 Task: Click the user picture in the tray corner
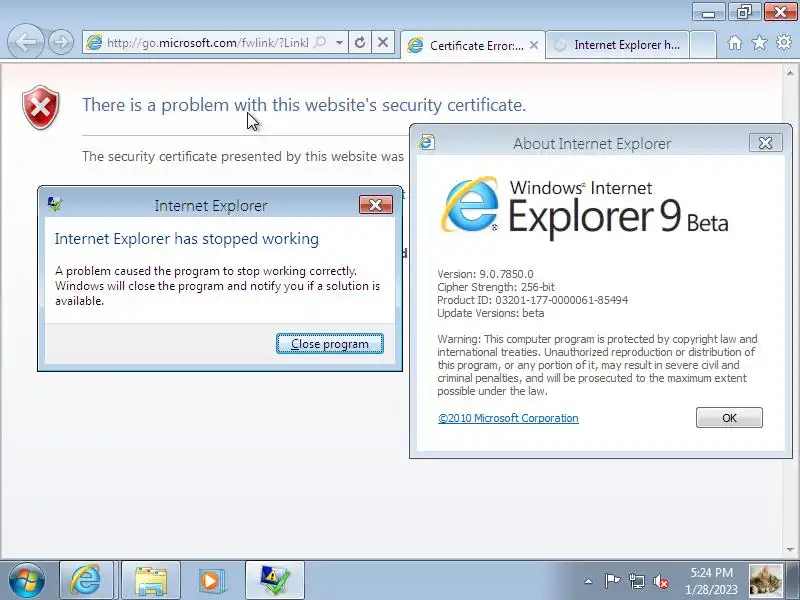click(x=766, y=581)
